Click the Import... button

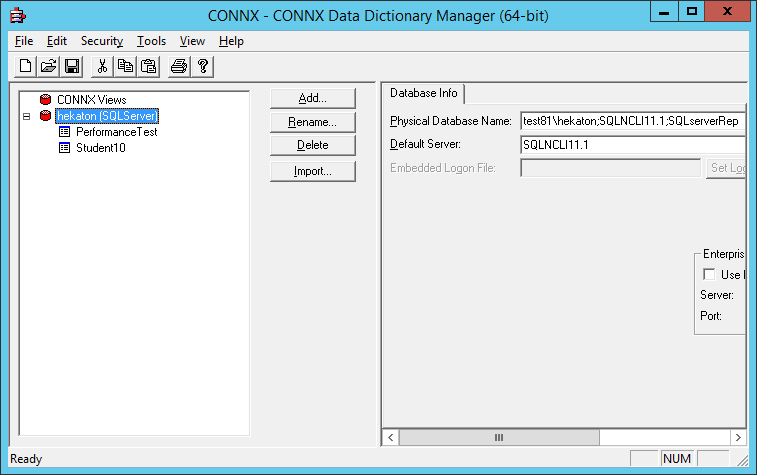click(x=313, y=171)
